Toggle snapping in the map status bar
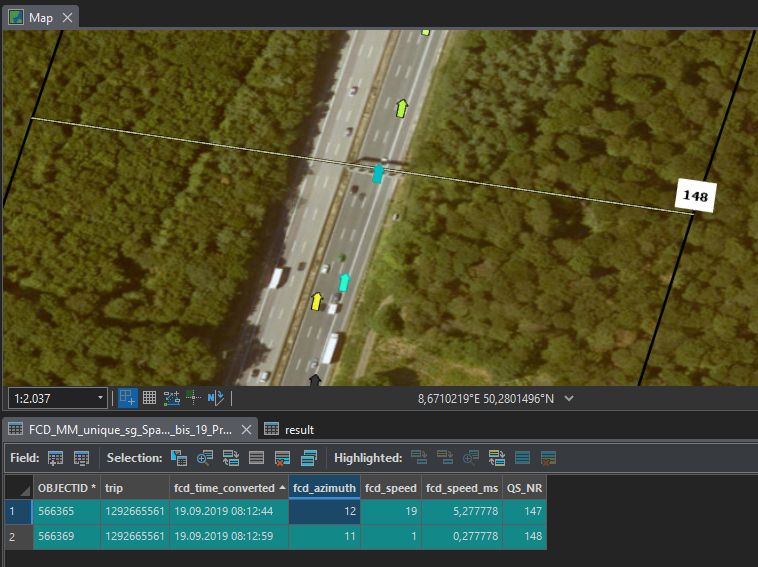The height and width of the screenshot is (567, 758). [127, 398]
